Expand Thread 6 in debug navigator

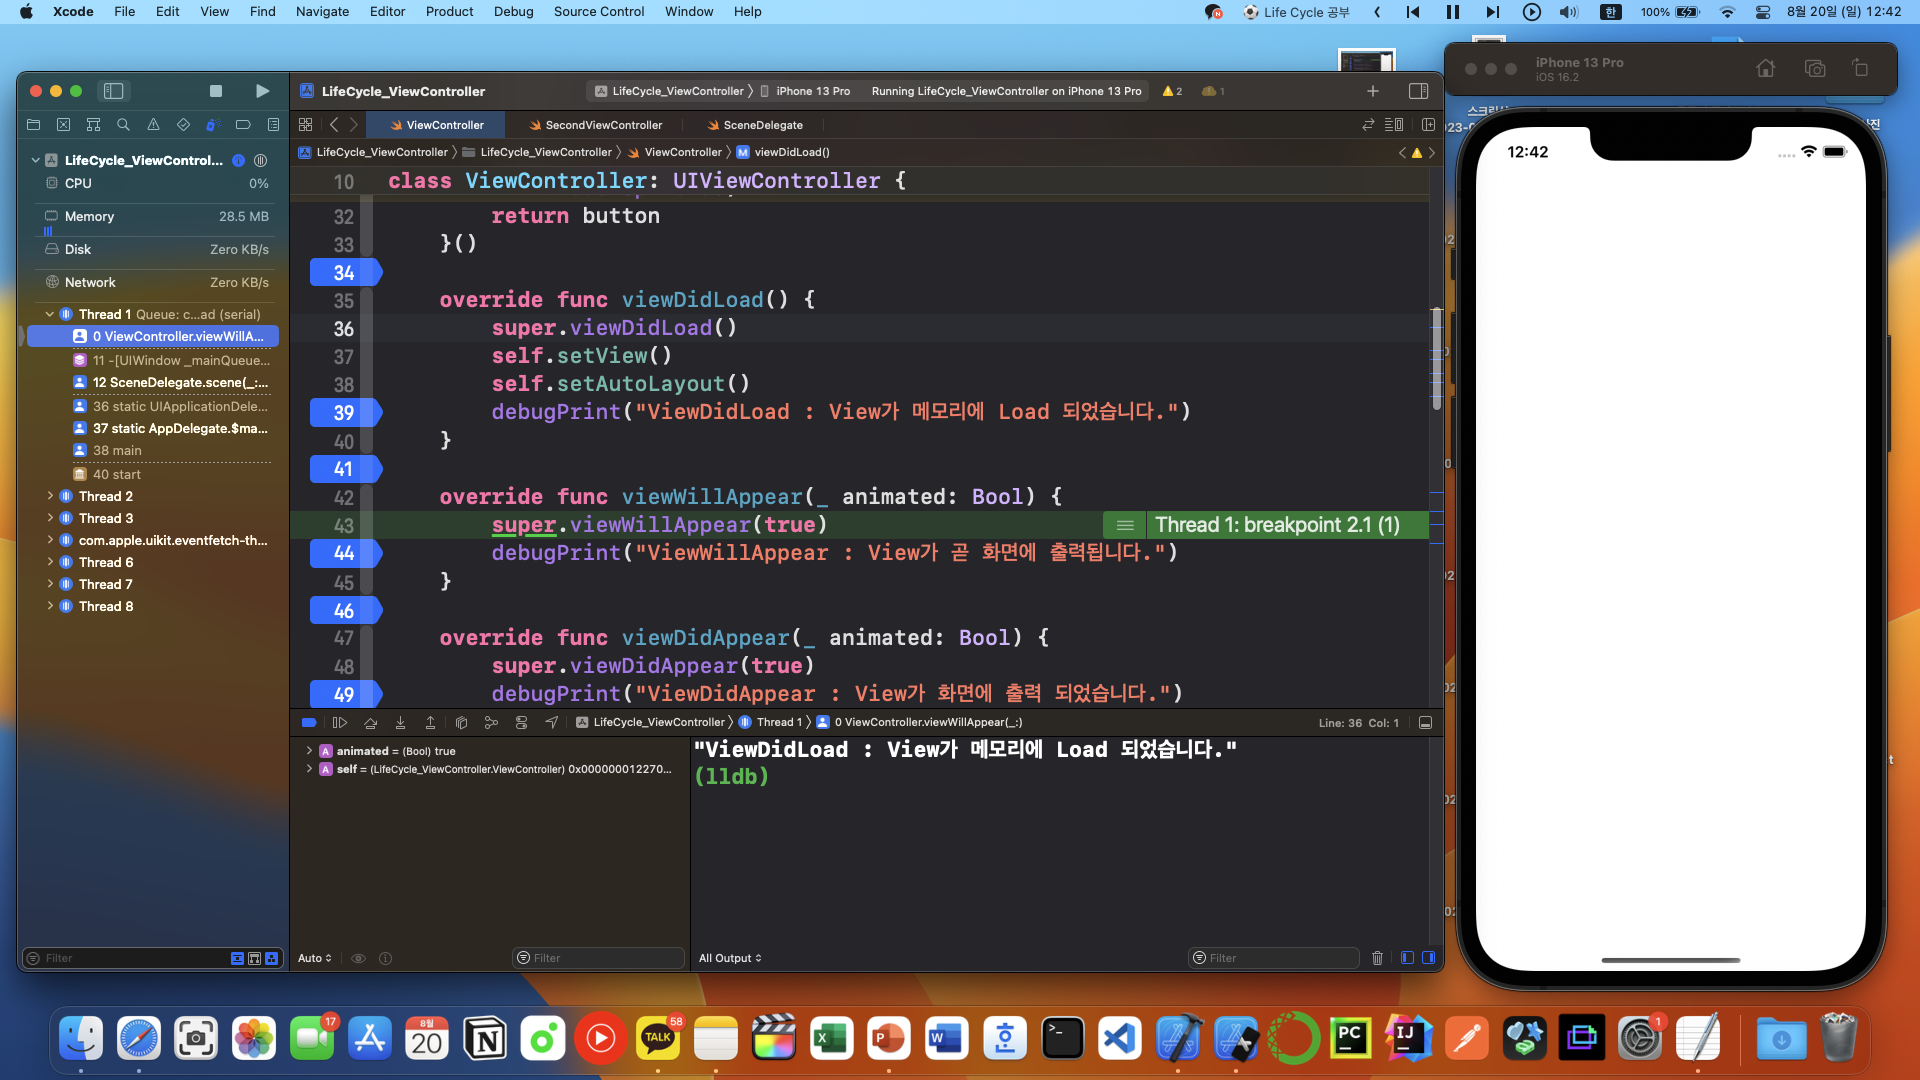[x=50, y=562]
